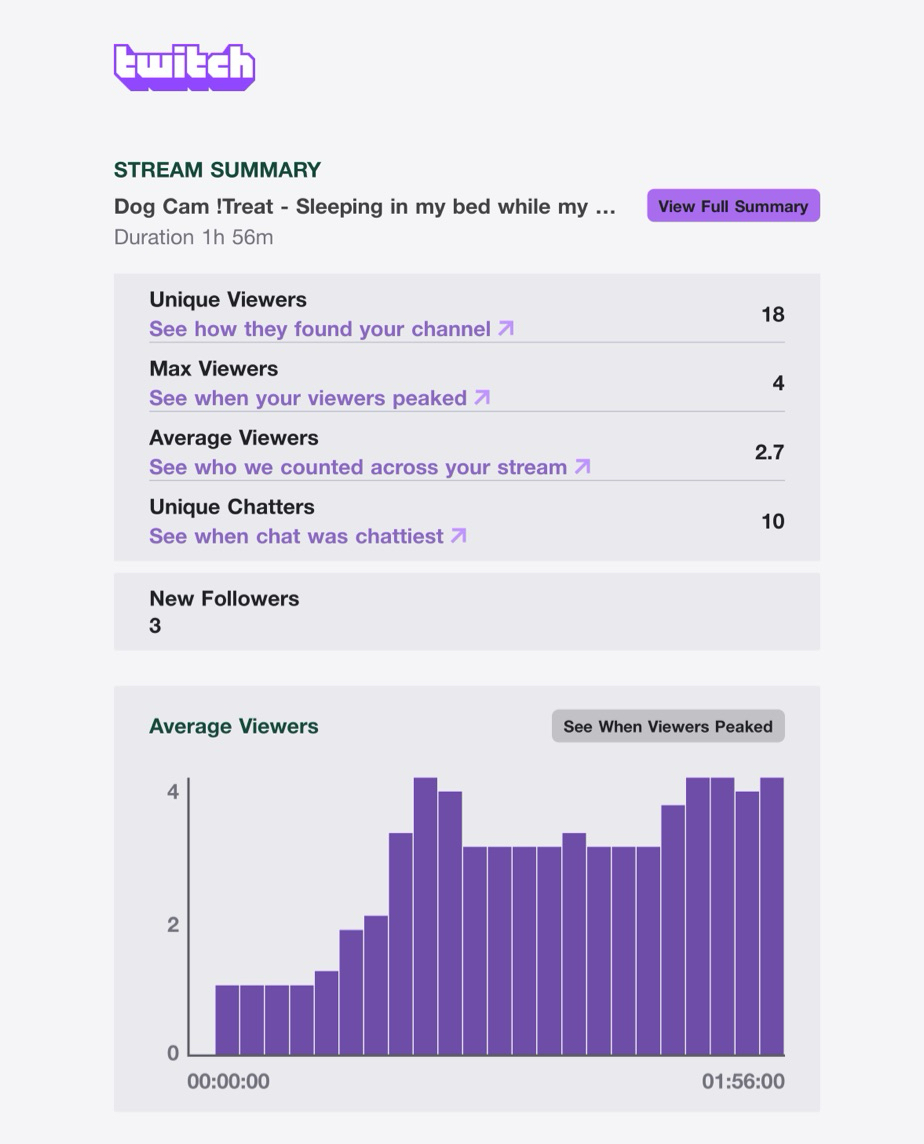Open the View Full Summary button
Image resolution: width=924 pixels, height=1144 pixels.
click(733, 206)
